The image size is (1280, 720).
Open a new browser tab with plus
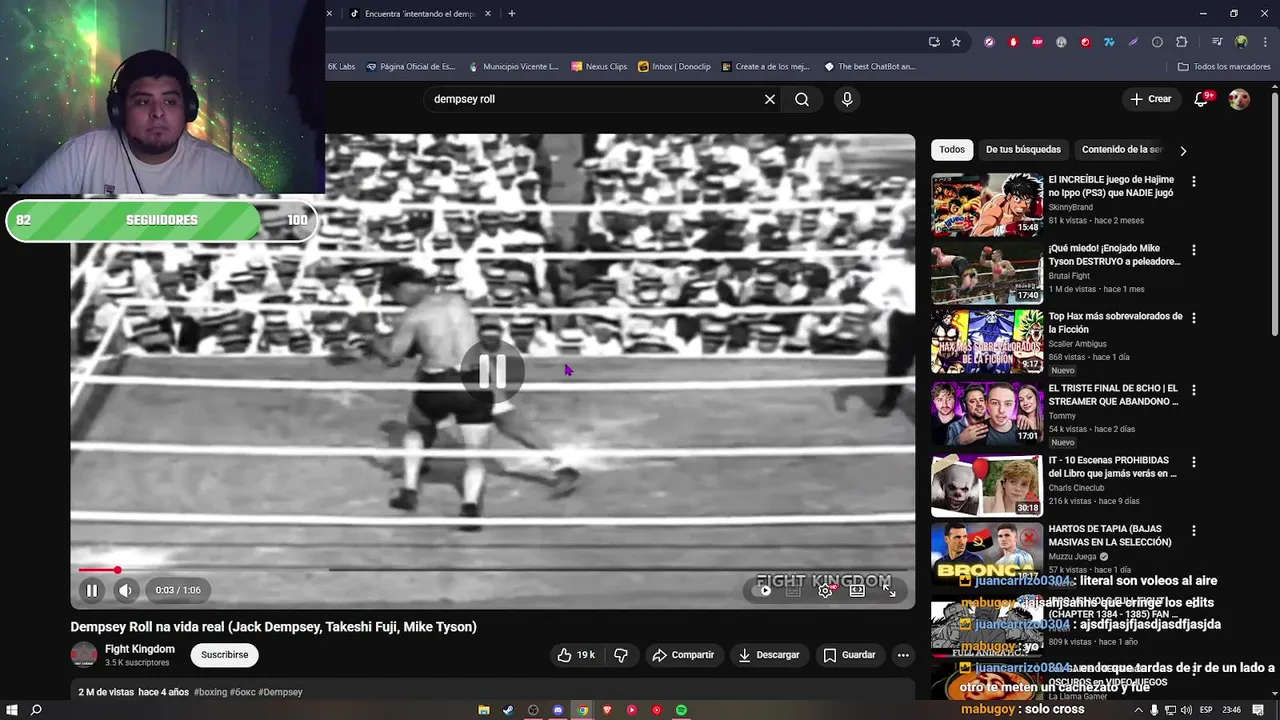(511, 14)
